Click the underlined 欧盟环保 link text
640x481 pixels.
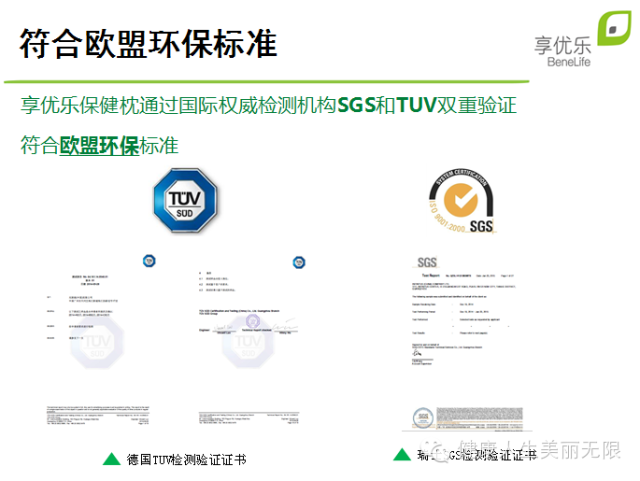point(99,145)
